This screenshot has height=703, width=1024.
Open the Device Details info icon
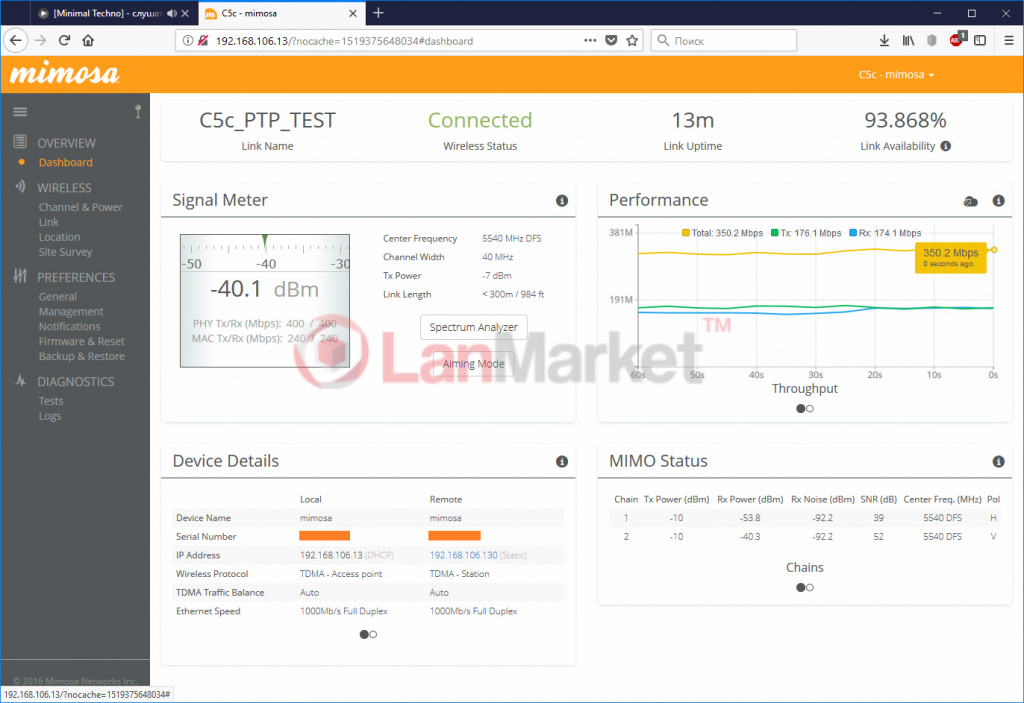tap(562, 461)
